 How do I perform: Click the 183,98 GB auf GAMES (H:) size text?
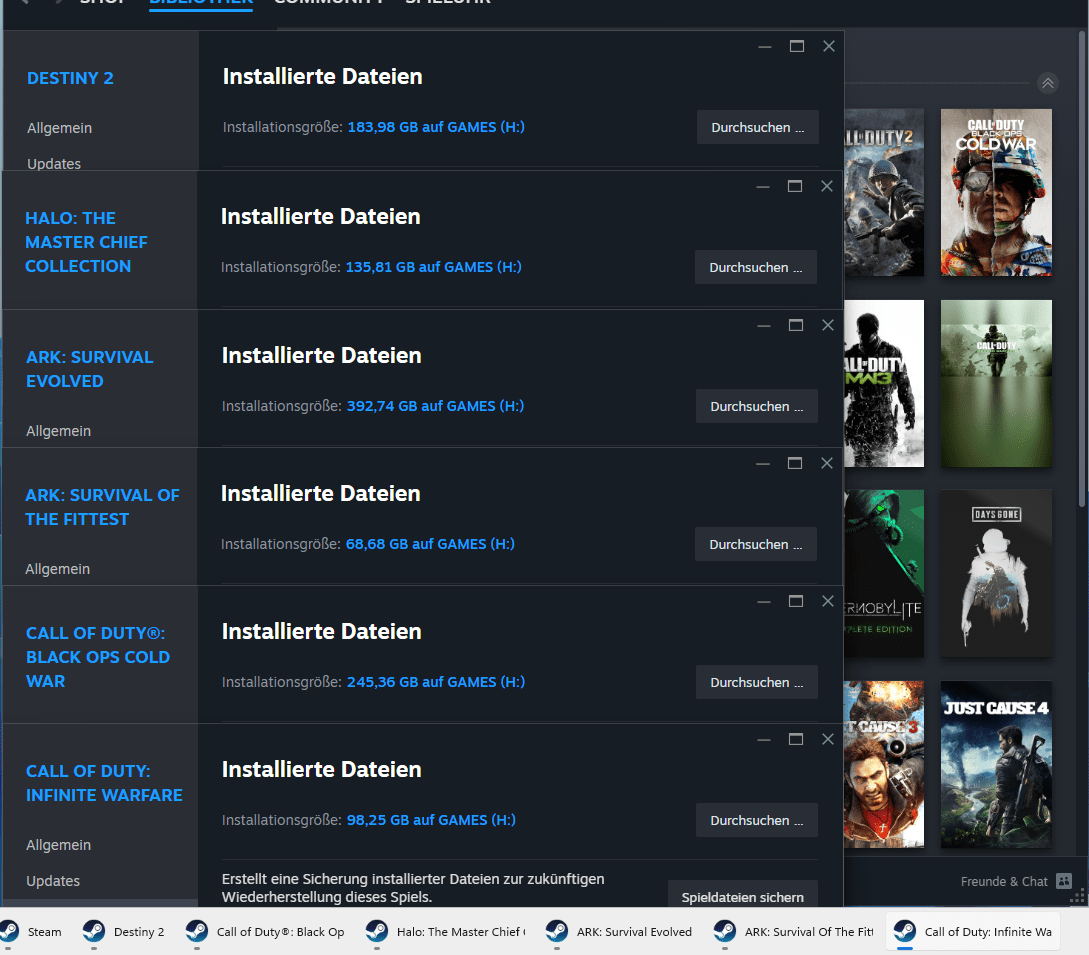click(436, 127)
